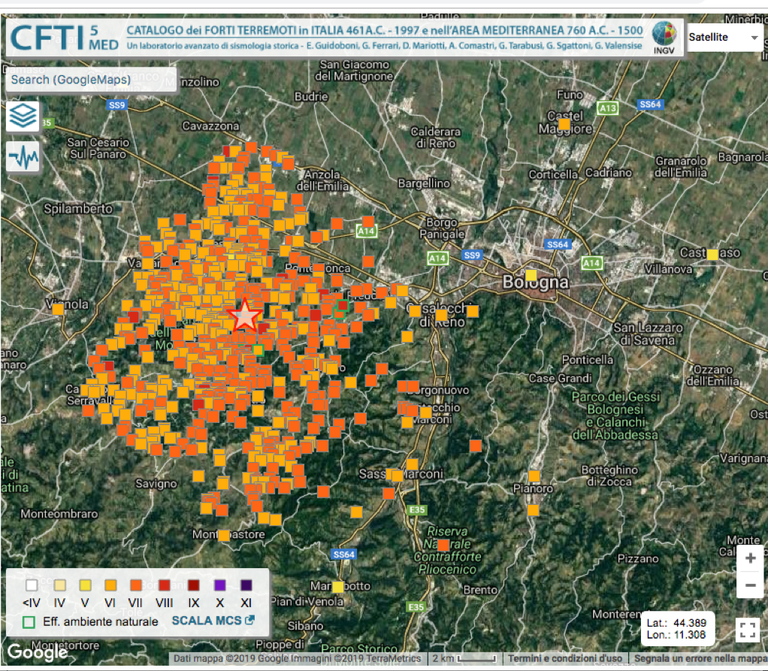Image resolution: width=768 pixels, height=671 pixels.
Task: Click the white <IV intensity swatch
Action: click(31, 585)
